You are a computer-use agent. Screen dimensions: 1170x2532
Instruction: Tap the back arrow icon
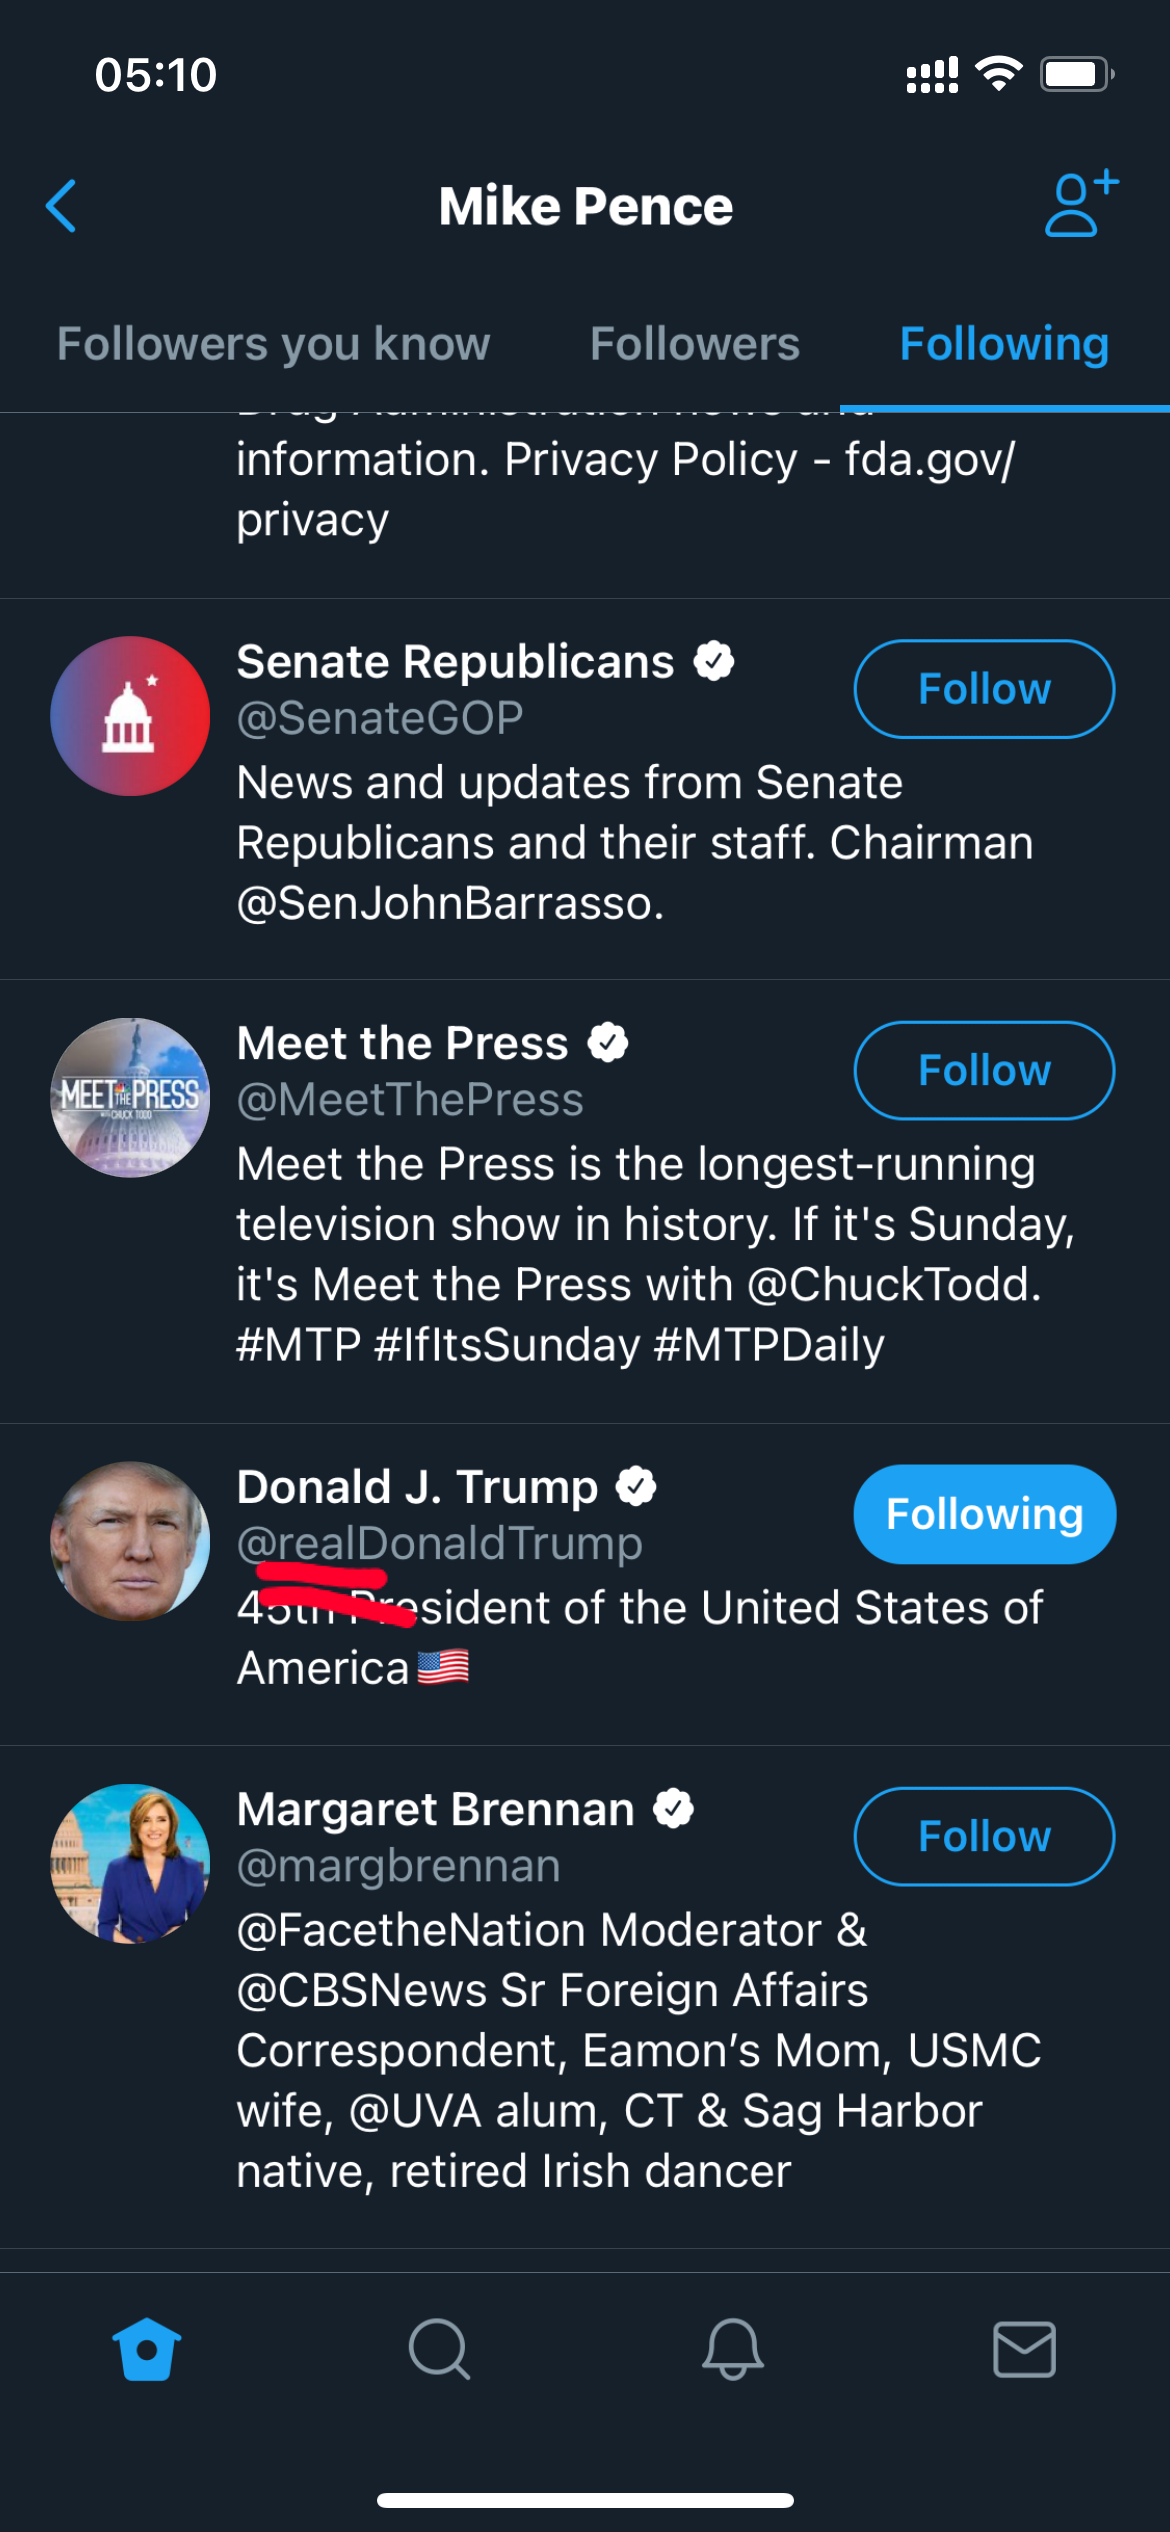[x=61, y=206]
